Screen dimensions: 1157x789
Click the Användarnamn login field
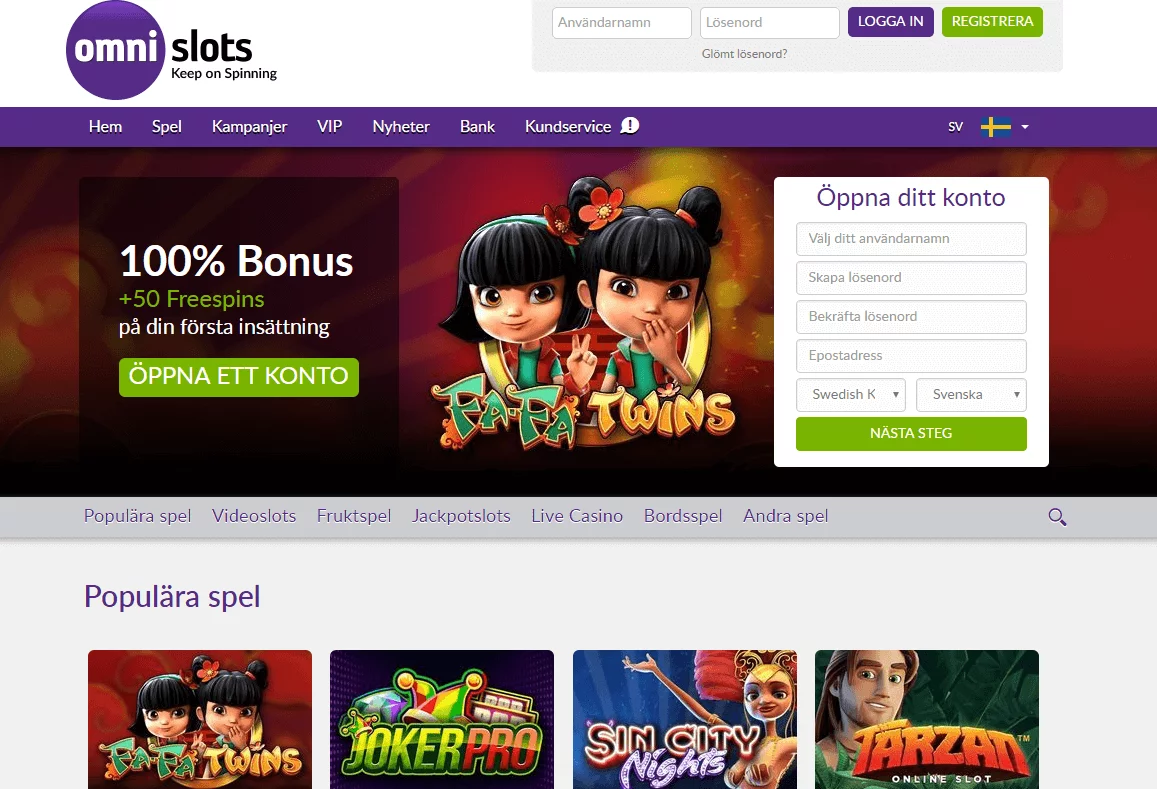(622, 23)
